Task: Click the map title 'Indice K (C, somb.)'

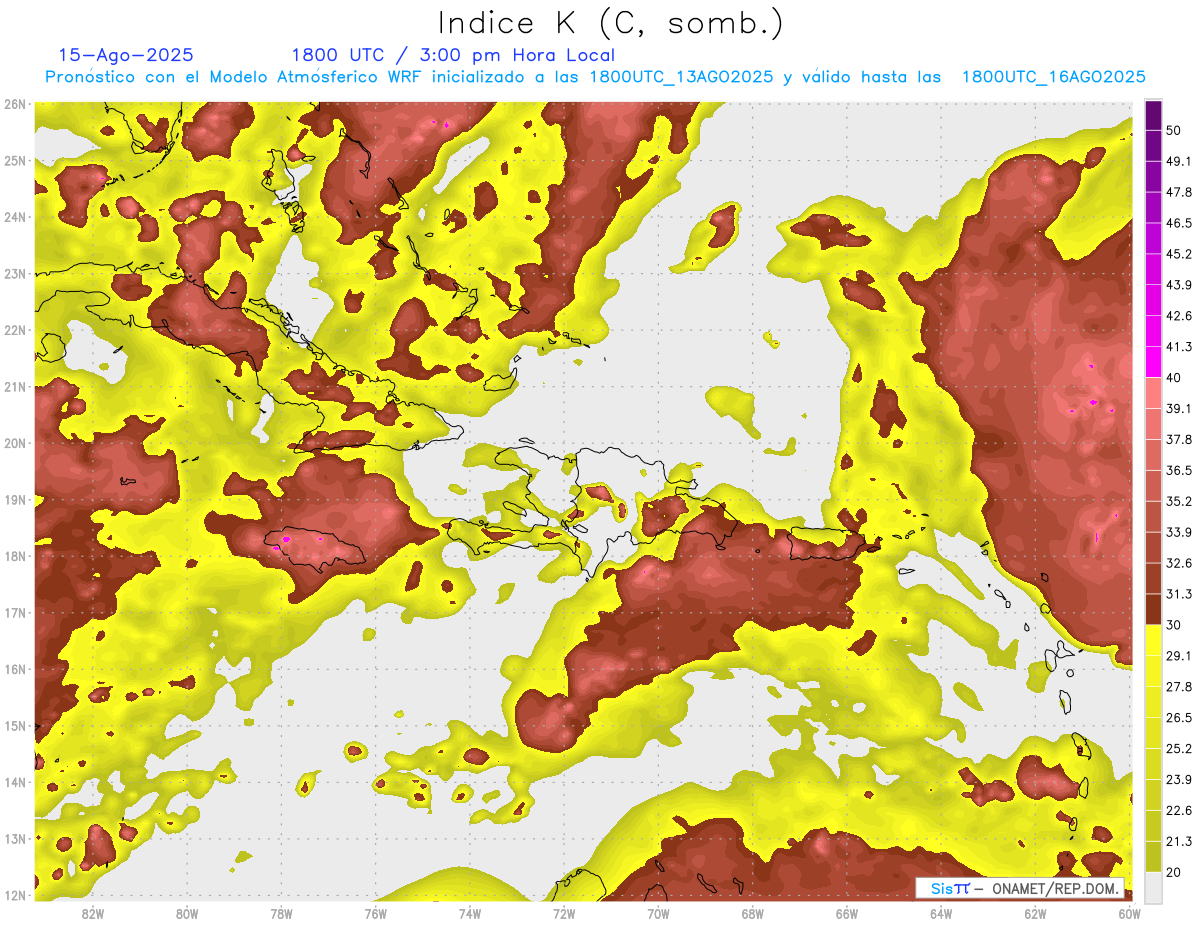Action: [610, 24]
